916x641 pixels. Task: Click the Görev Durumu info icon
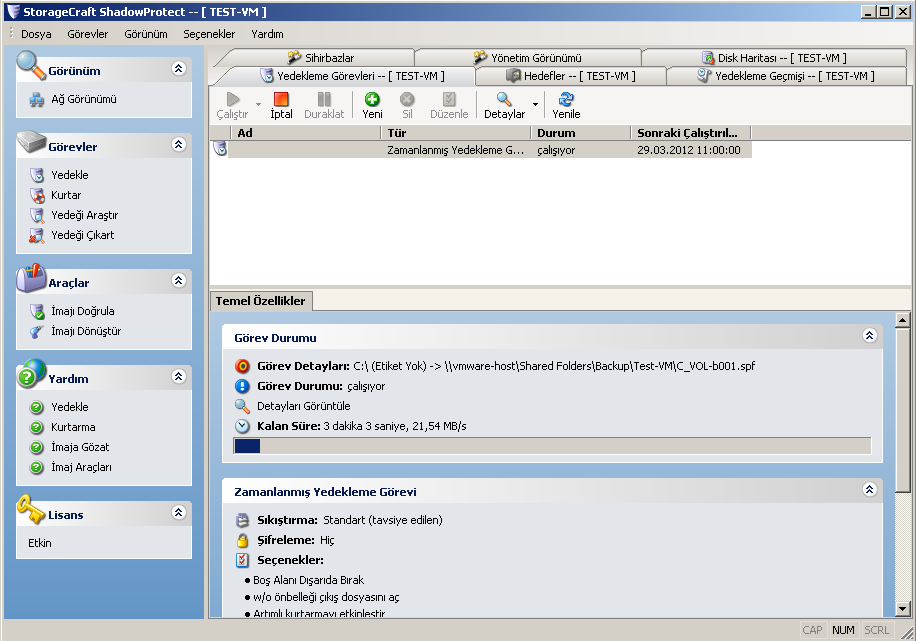coord(242,386)
